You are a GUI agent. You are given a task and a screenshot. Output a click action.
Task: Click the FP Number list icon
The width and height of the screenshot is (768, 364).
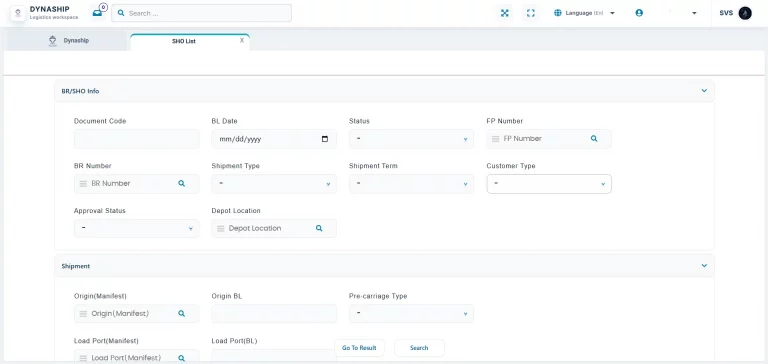(495, 139)
